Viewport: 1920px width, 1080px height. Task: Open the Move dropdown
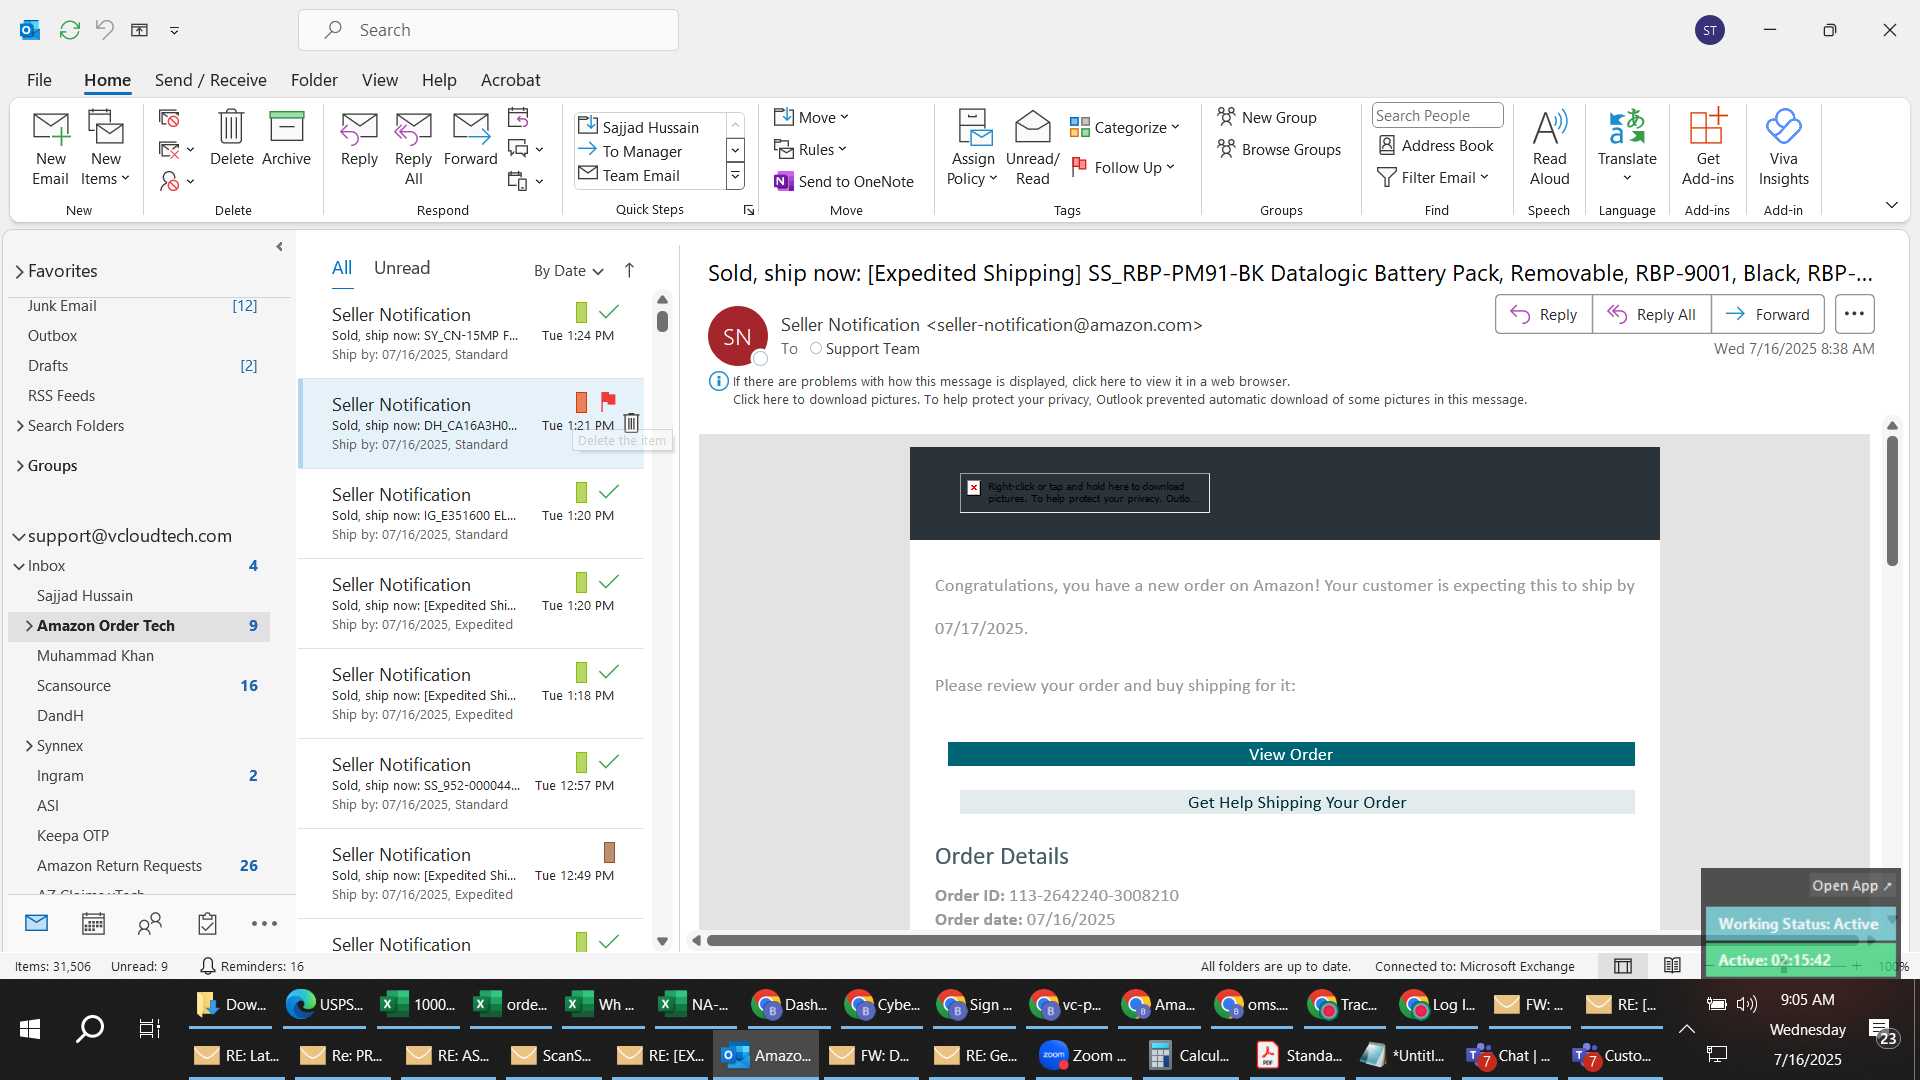pos(811,117)
